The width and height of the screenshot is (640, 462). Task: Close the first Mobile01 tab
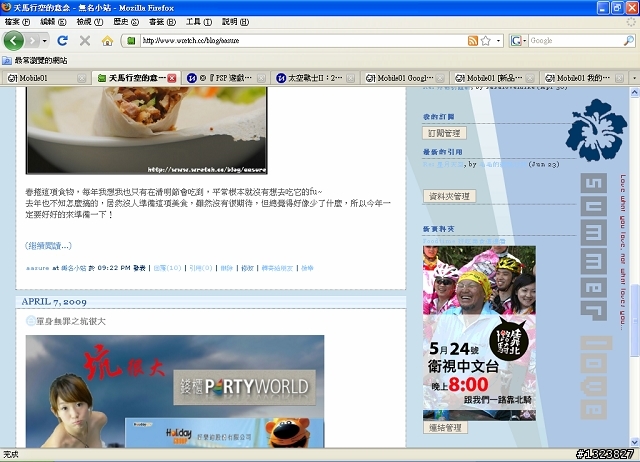pyautogui.click(x=82, y=78)
